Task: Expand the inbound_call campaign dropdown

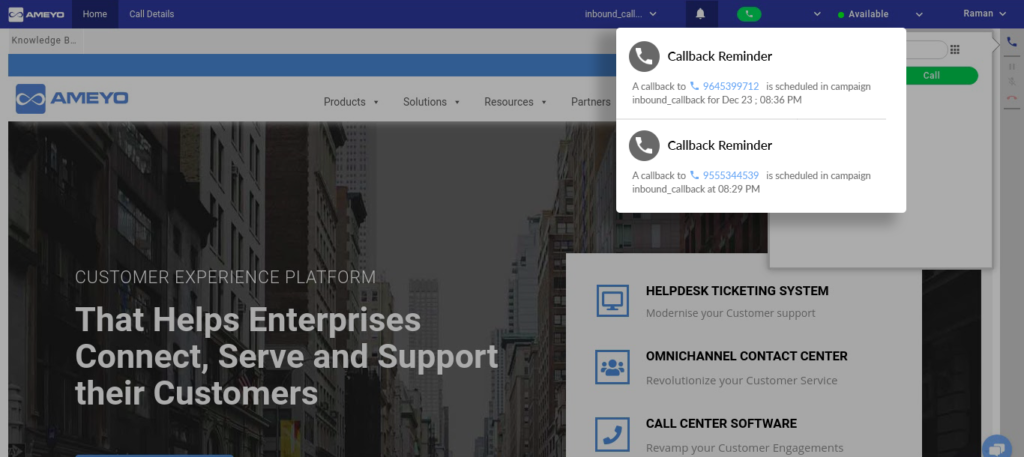Action: tap(620, 14)
